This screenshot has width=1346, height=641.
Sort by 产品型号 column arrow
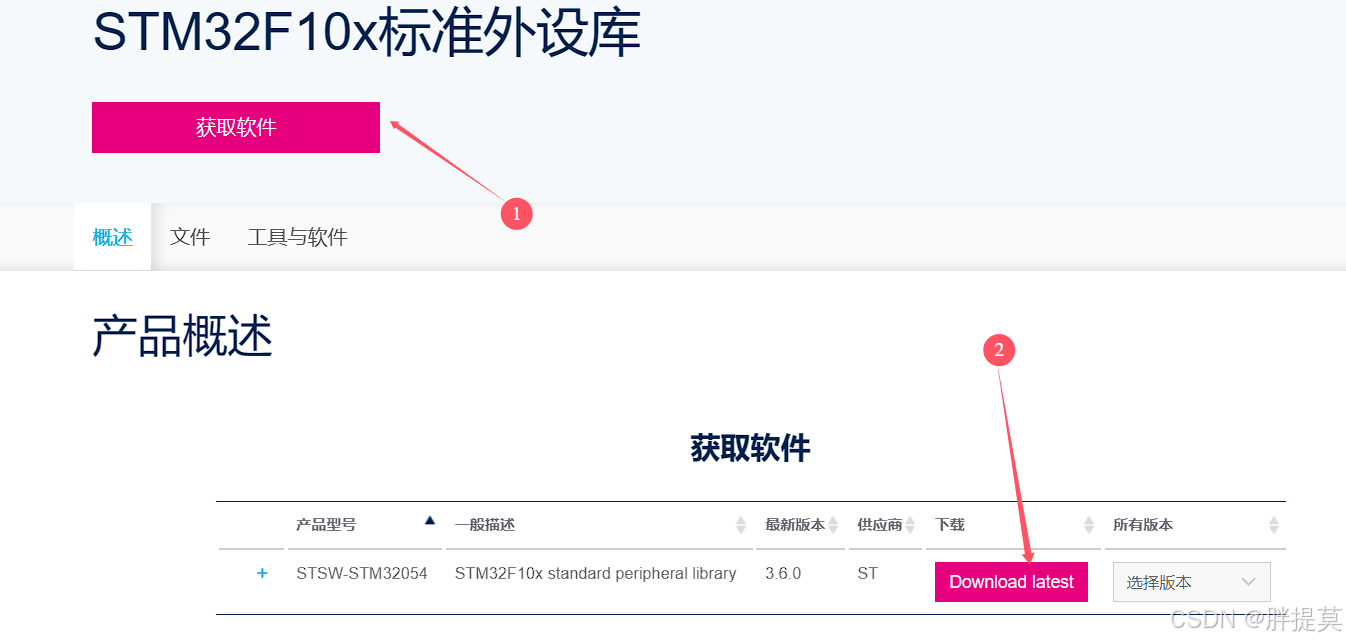(430, 520)
